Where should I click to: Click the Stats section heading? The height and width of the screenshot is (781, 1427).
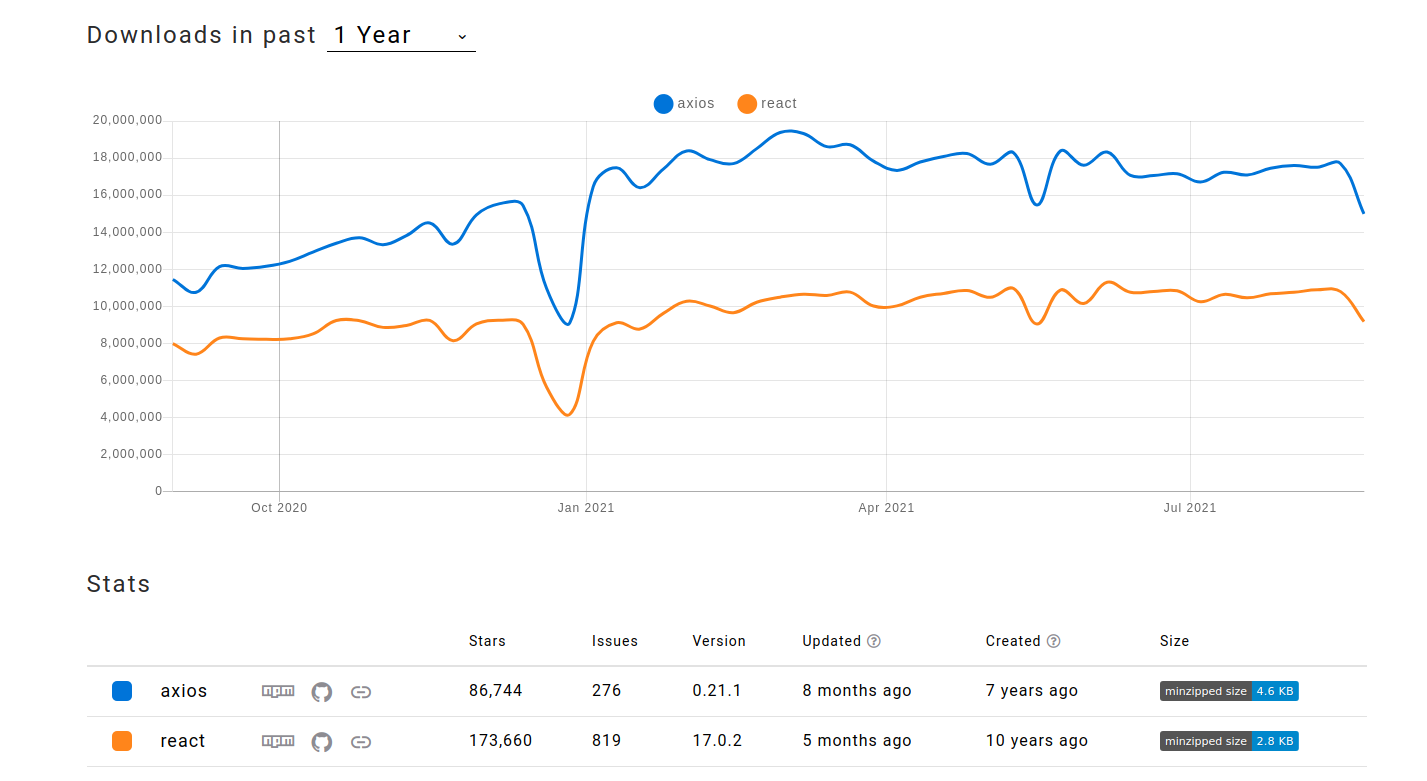pyautogui.click(x=119, y=584)
